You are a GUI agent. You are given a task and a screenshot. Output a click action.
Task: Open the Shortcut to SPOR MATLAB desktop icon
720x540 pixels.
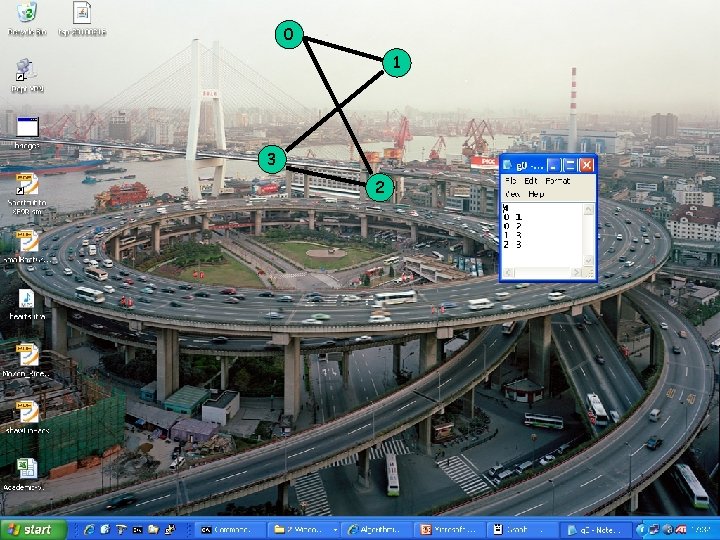tap(28, 184)
